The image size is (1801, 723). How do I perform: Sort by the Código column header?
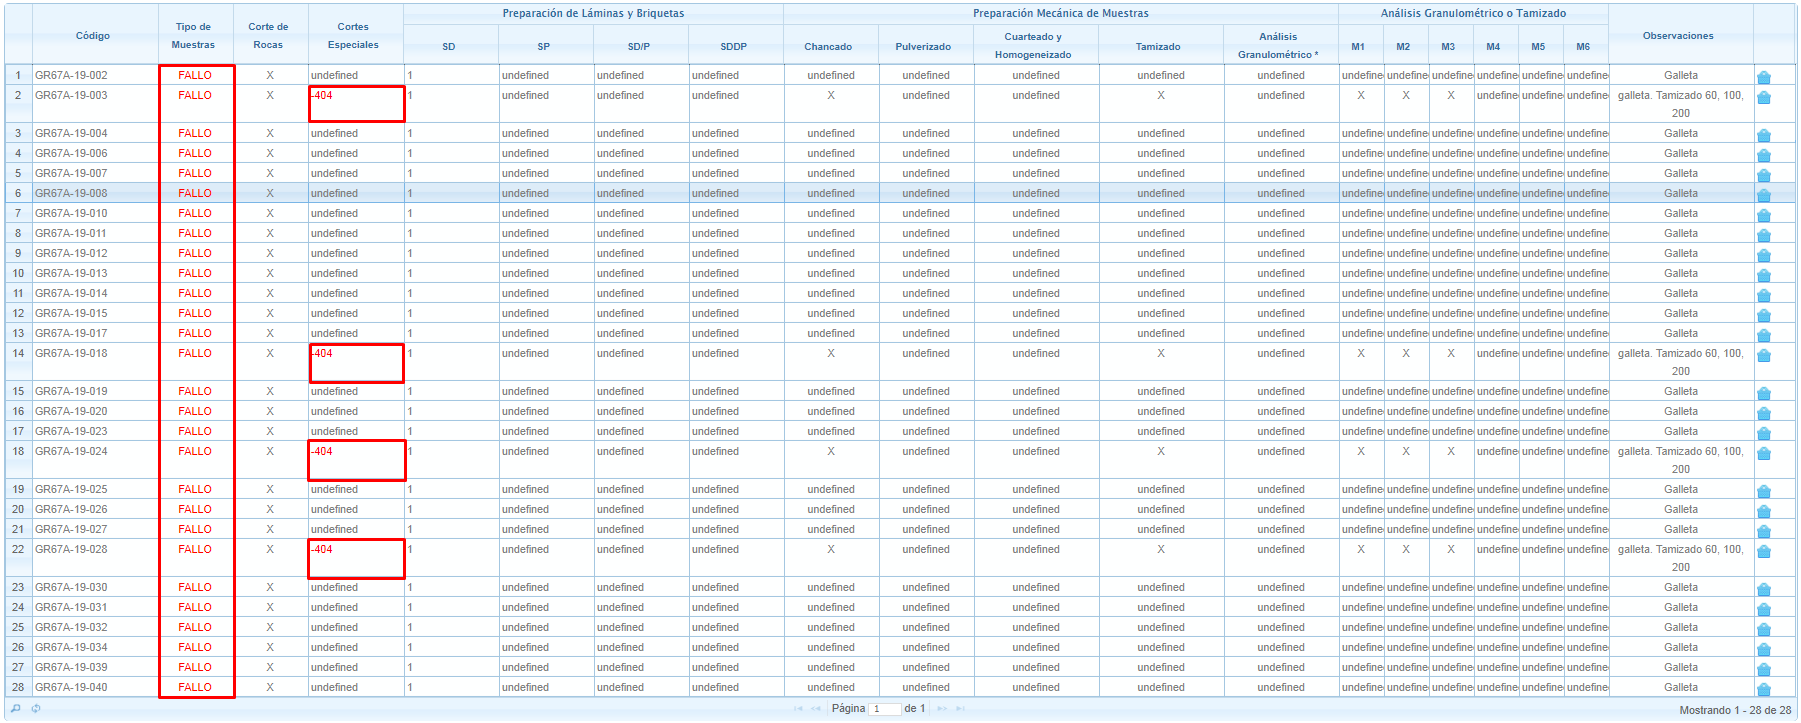93,35
